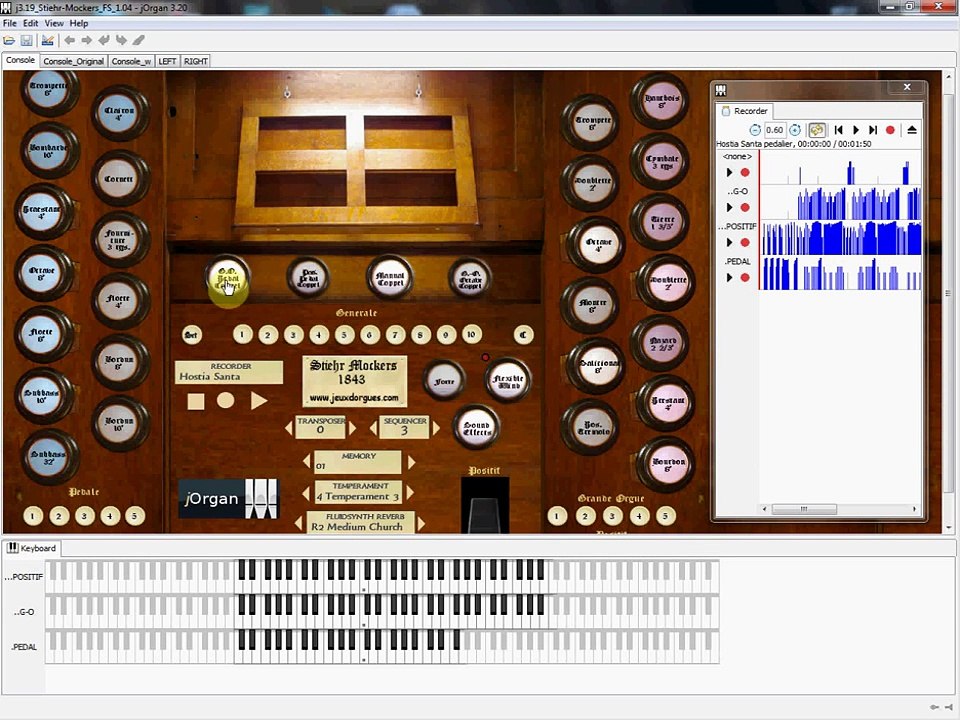This screenshot has width=960, height=720.
Task: Open the Edit menu
Action: 31,23
